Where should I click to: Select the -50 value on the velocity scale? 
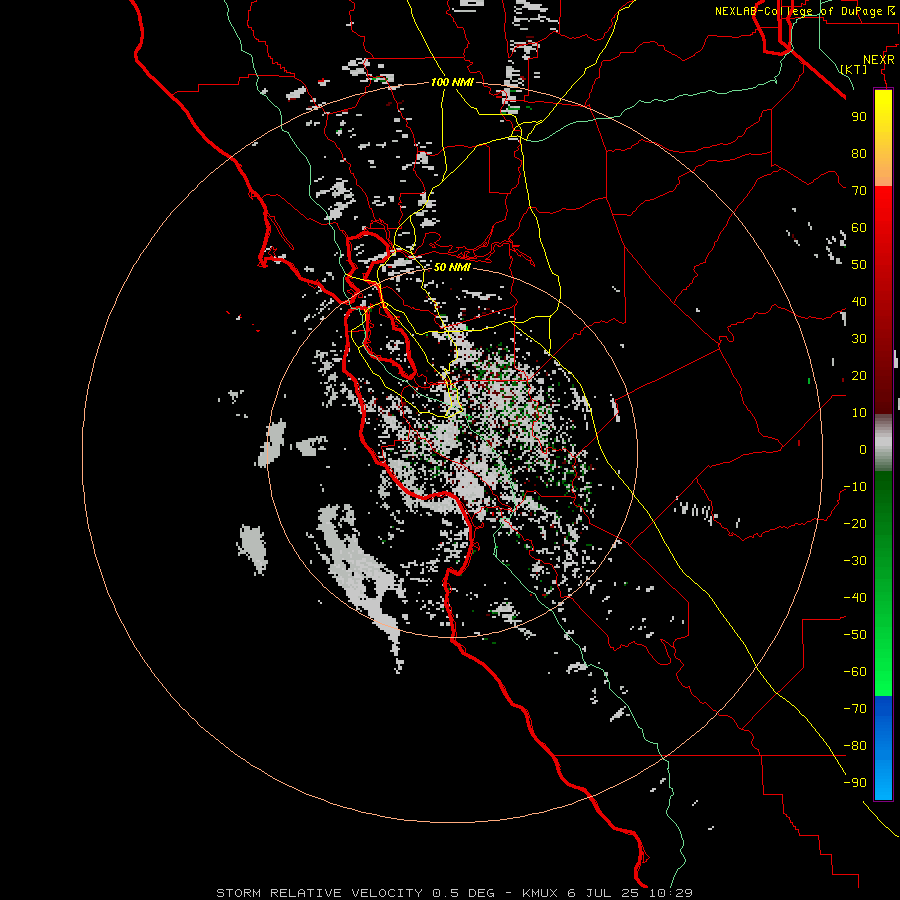pyautogui.click(x=855, y=635)
